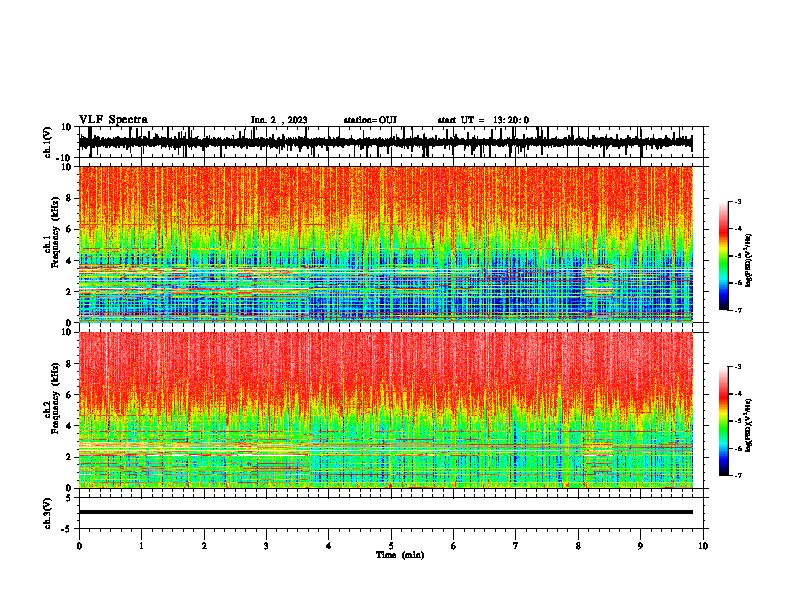
Task: Click the "station=OUI" header text
Action: coord(370,120)
